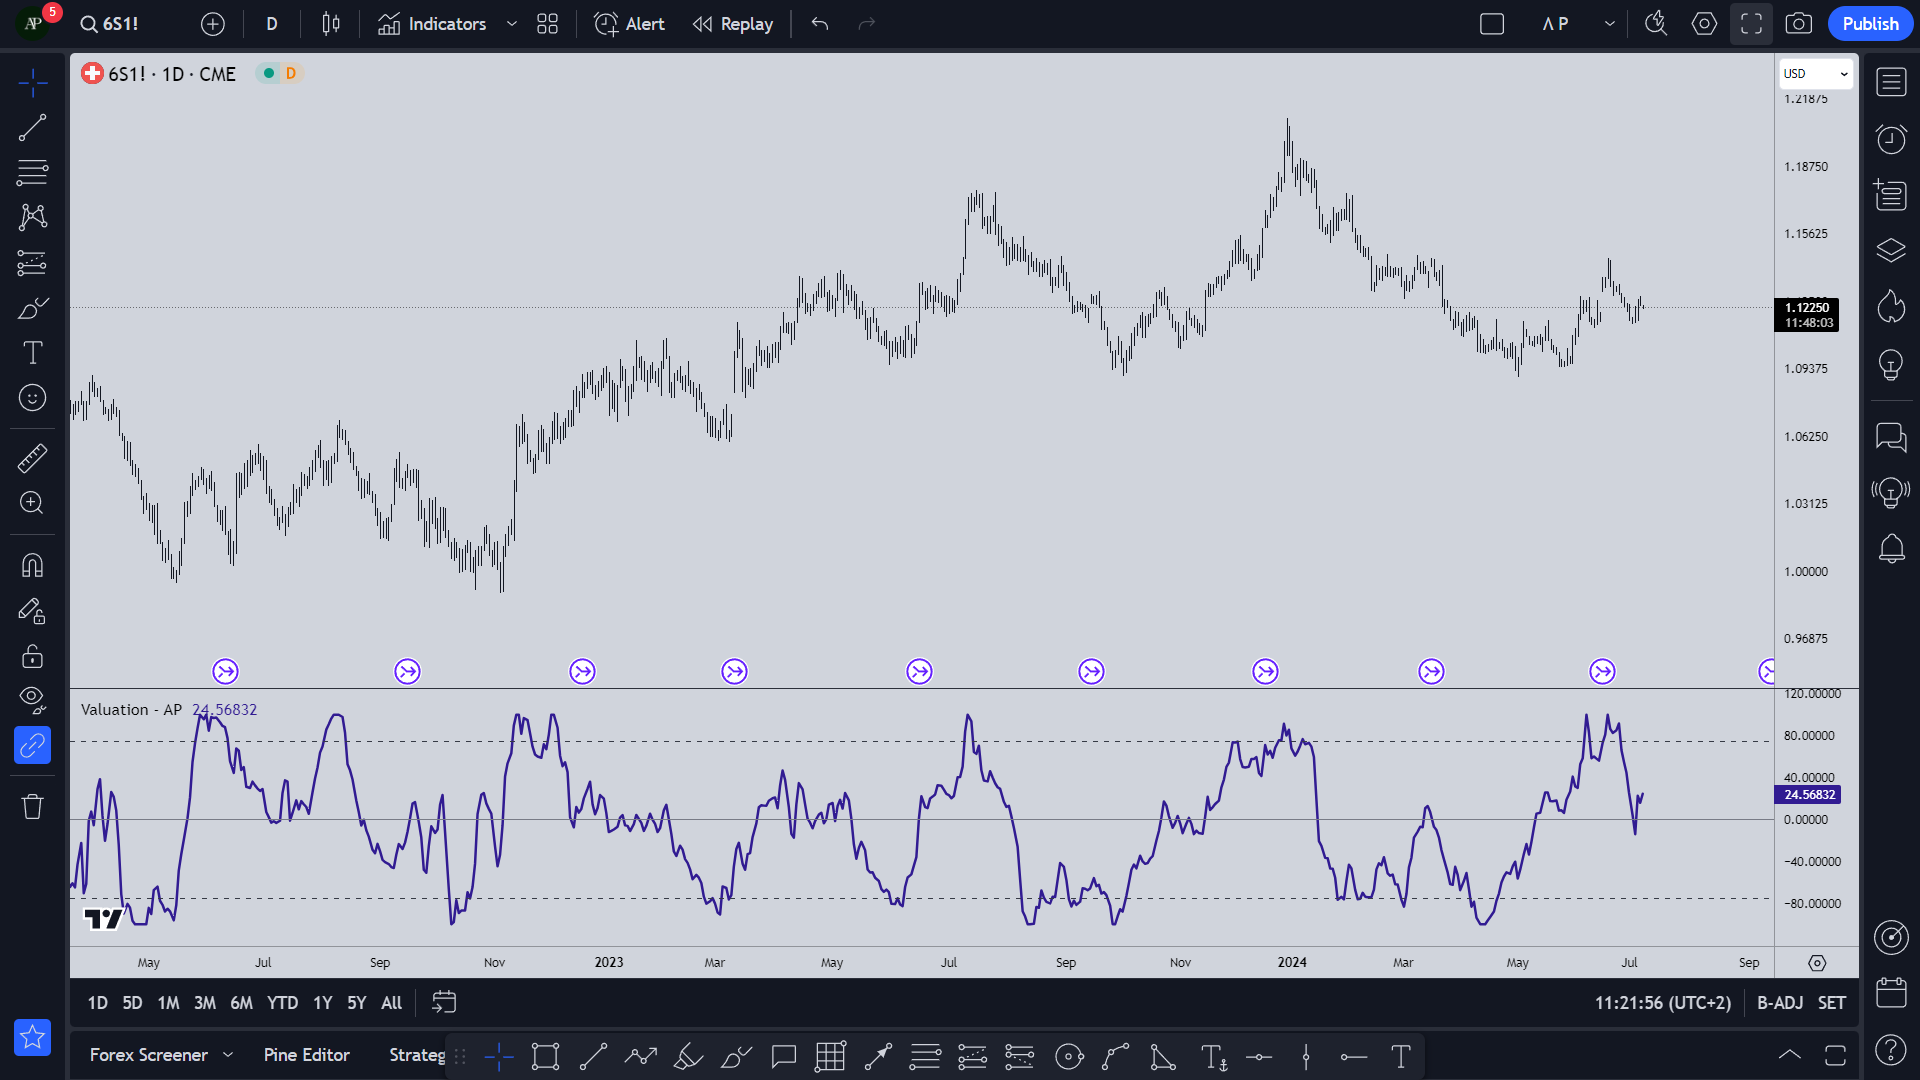Select the text tool in the left toolbar
Viewport: 1920px width, 1080px height.
tap(32, 352)
